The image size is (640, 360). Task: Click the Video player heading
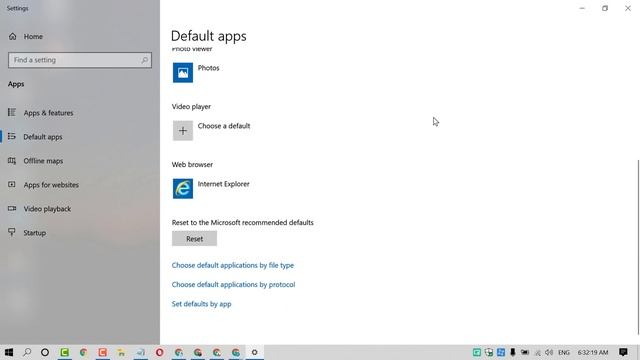[x=191, y=107]
